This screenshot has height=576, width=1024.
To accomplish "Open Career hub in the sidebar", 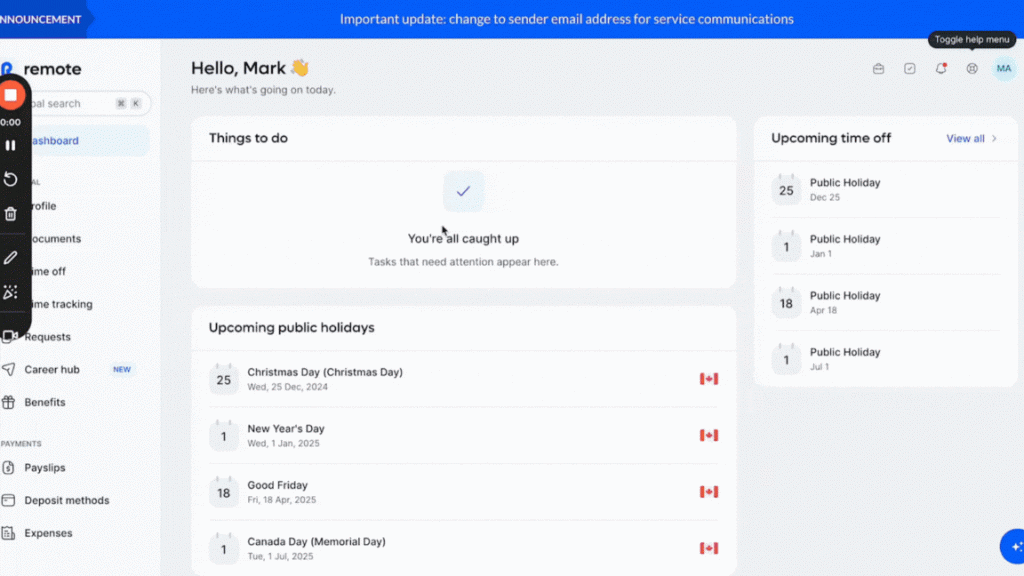I will [x=52, y=370].
